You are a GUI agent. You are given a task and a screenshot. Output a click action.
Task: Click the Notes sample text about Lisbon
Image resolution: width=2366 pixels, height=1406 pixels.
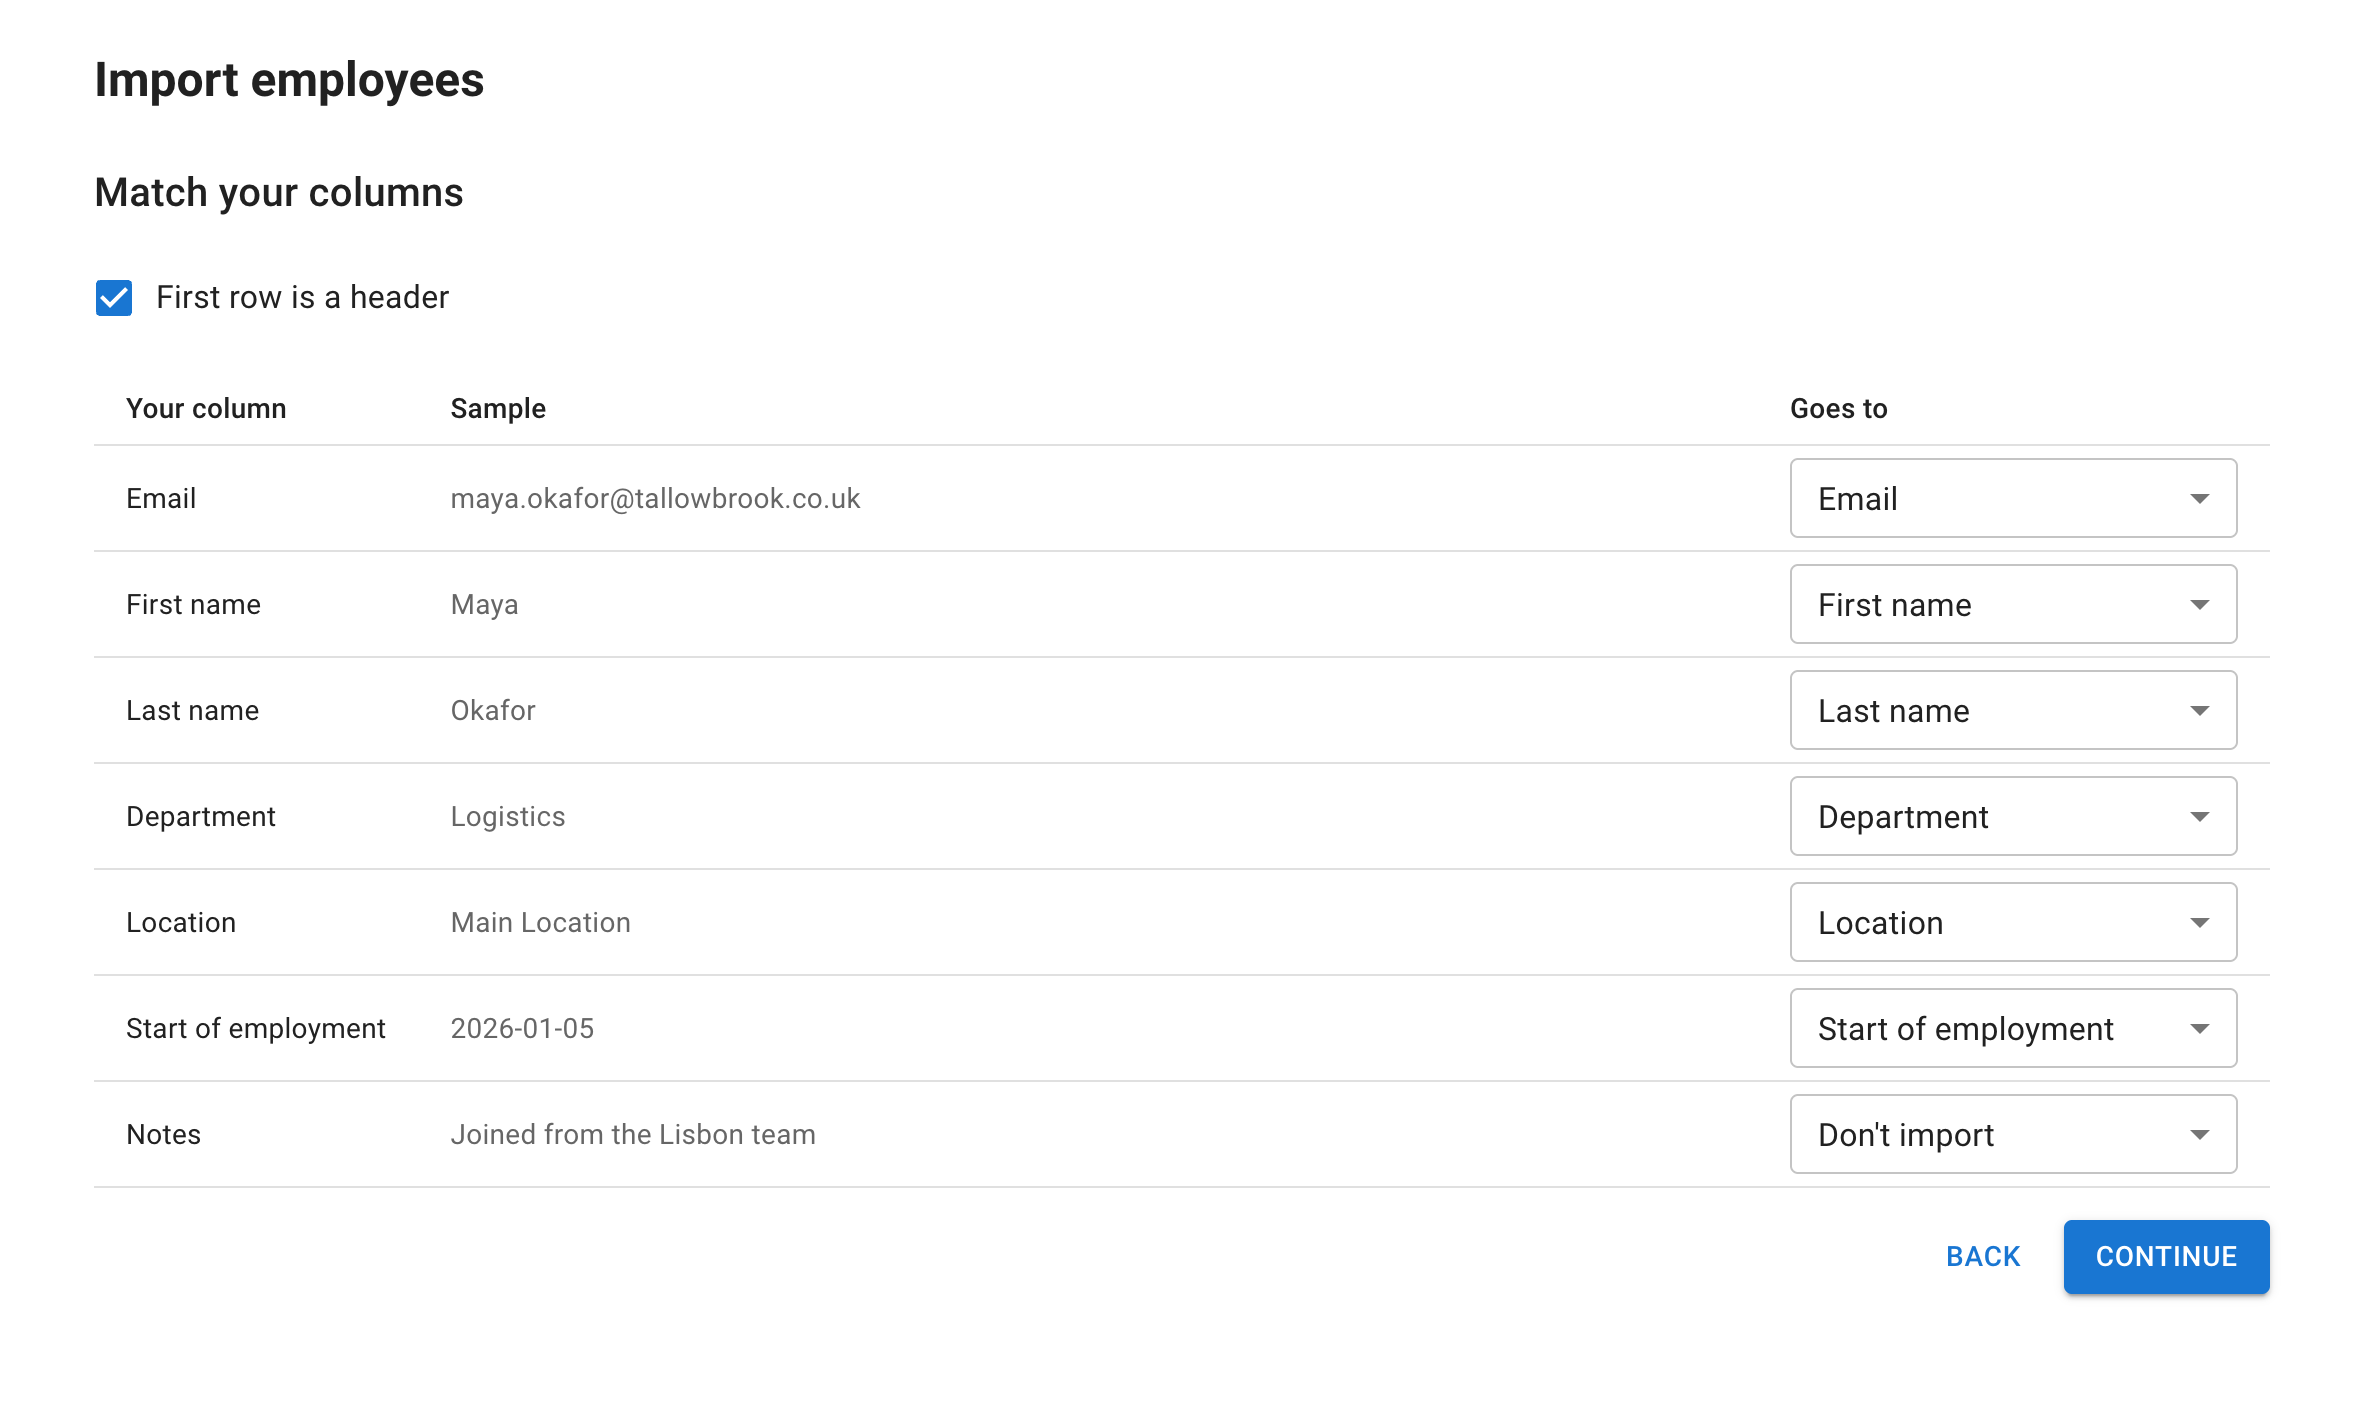[633, 1134]
